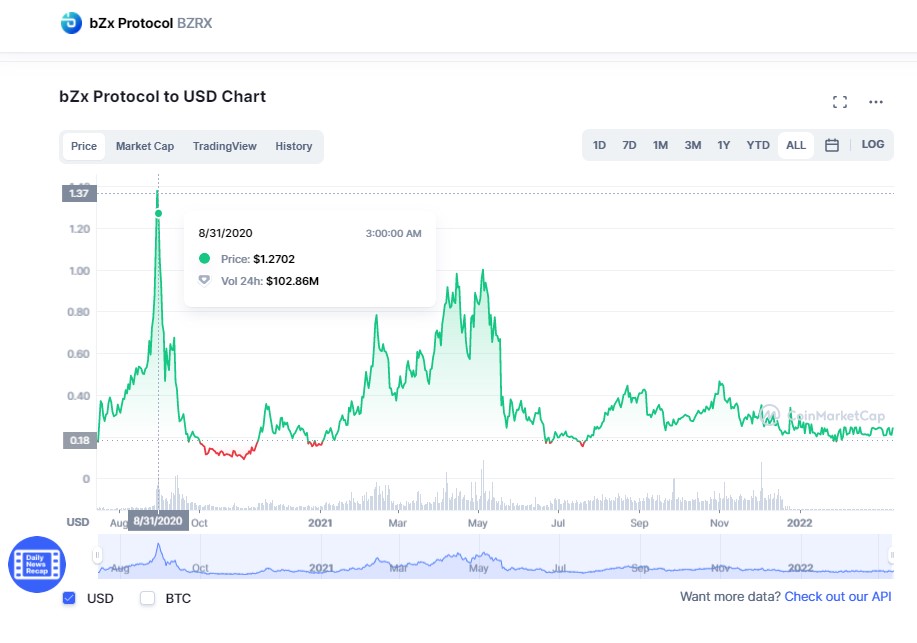Viewport: 917px width, 643px height.
Task: Switch to the Price tab
Action: pos(84,146)
